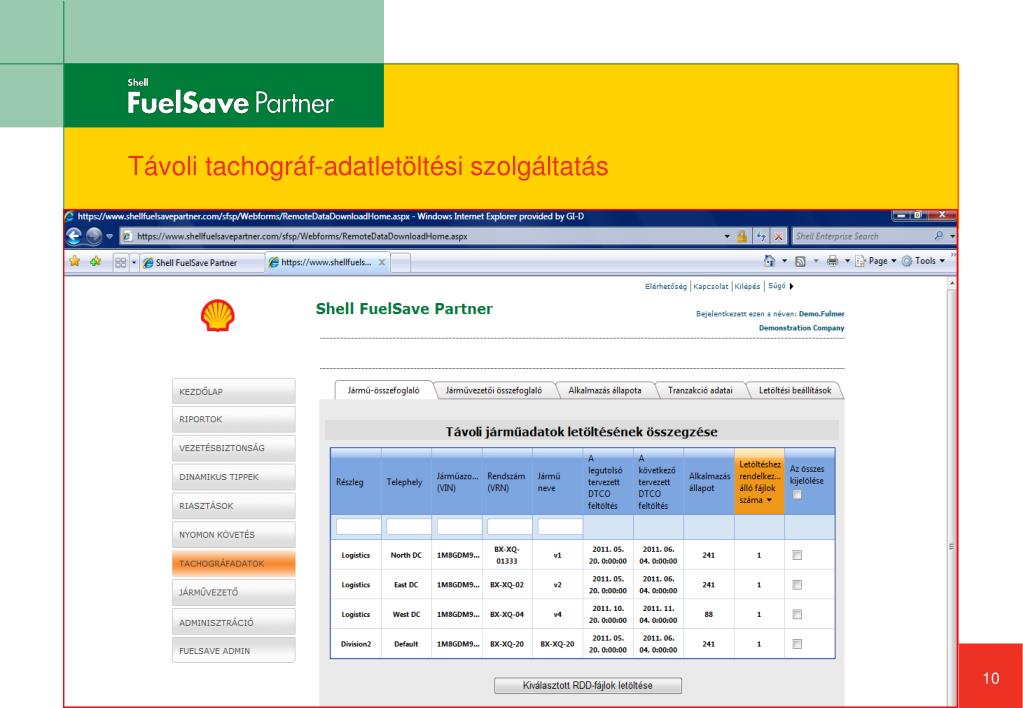Select the Jármű-összefoglaló tab
Image resolution: width=1023 pixels, height=708 pixels.
(384, 390)
